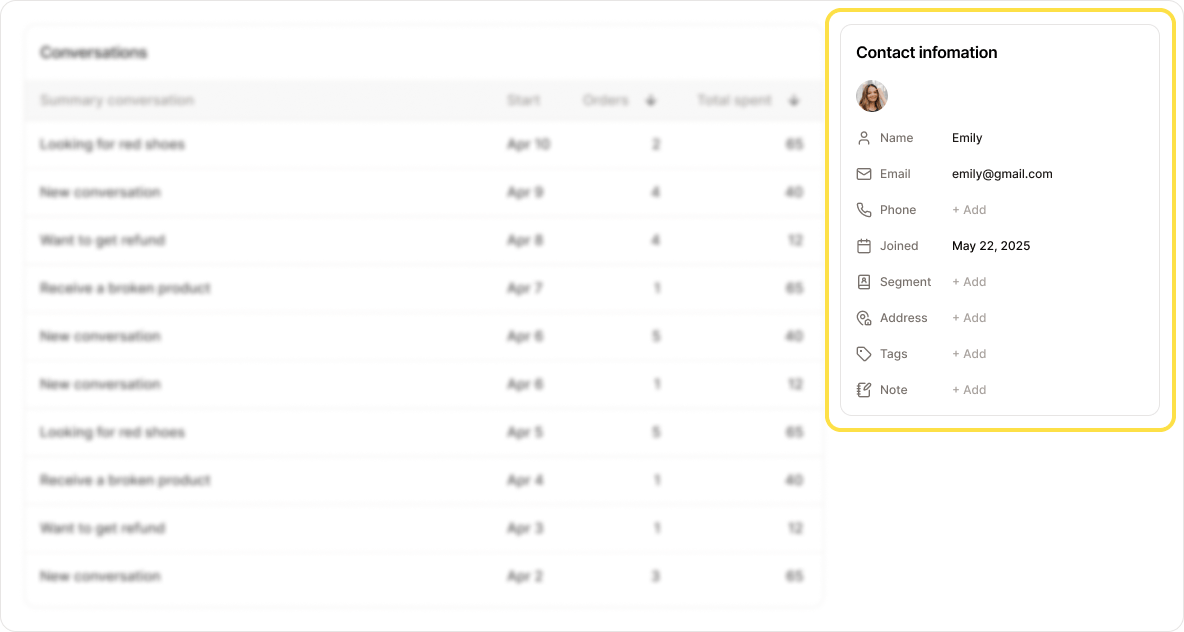
Task: Click the email address emily@gmail.com
Action: pos(1002,174)
